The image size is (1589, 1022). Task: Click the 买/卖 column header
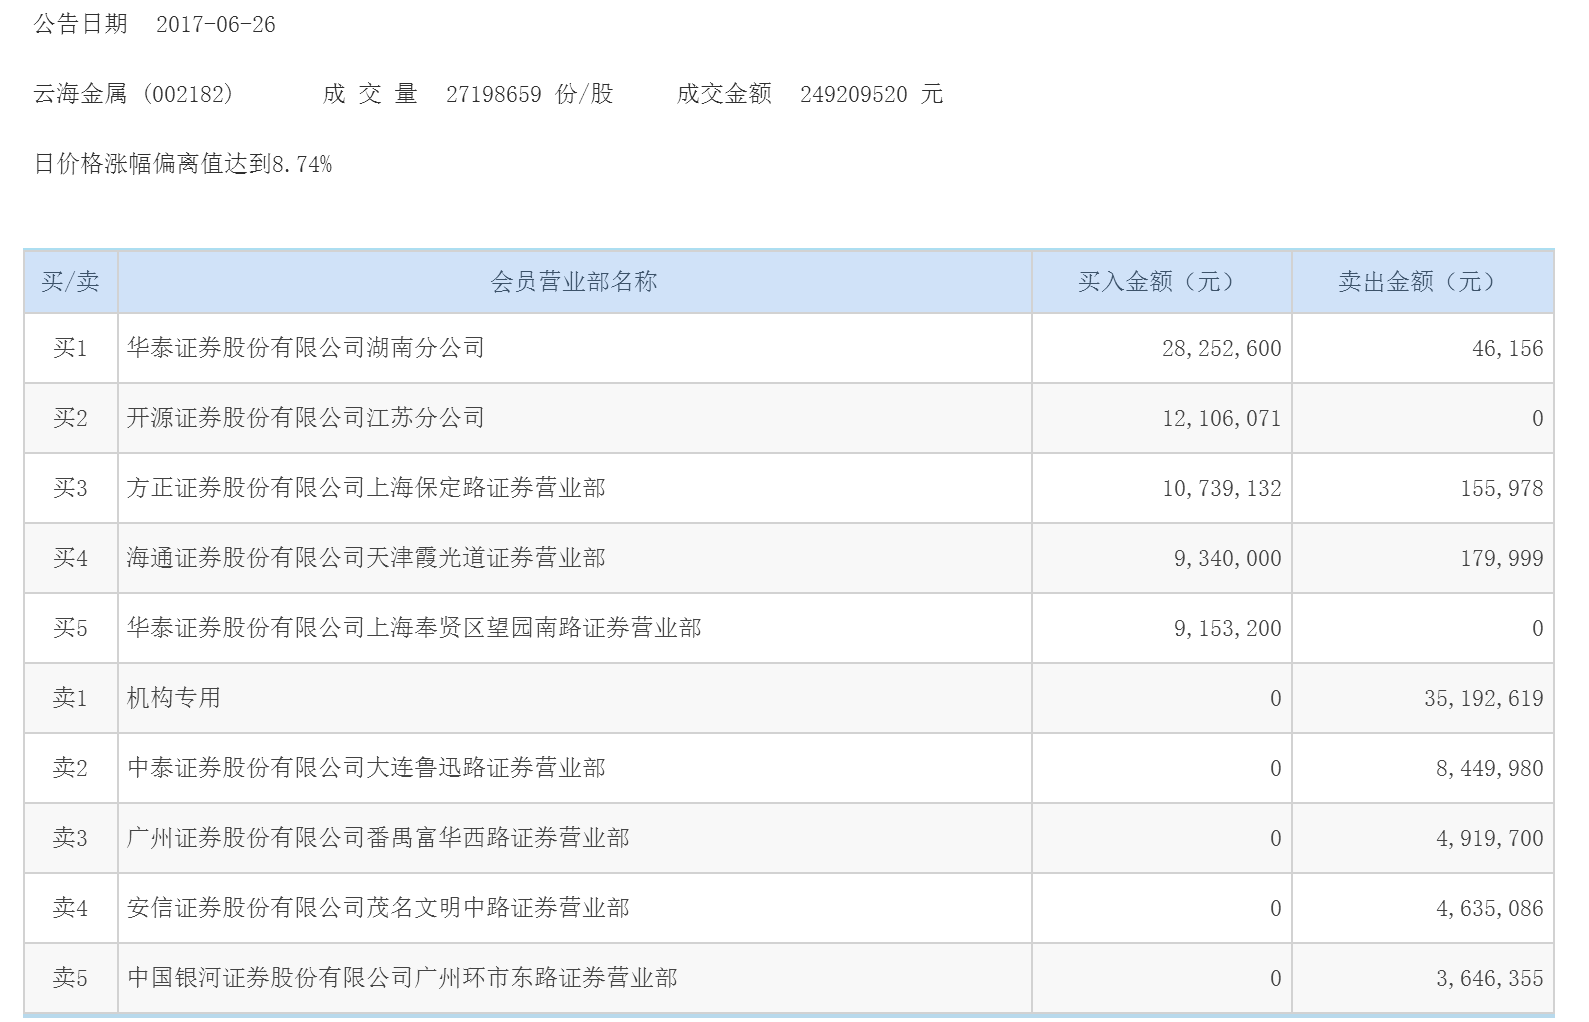[x=70, y=282]
